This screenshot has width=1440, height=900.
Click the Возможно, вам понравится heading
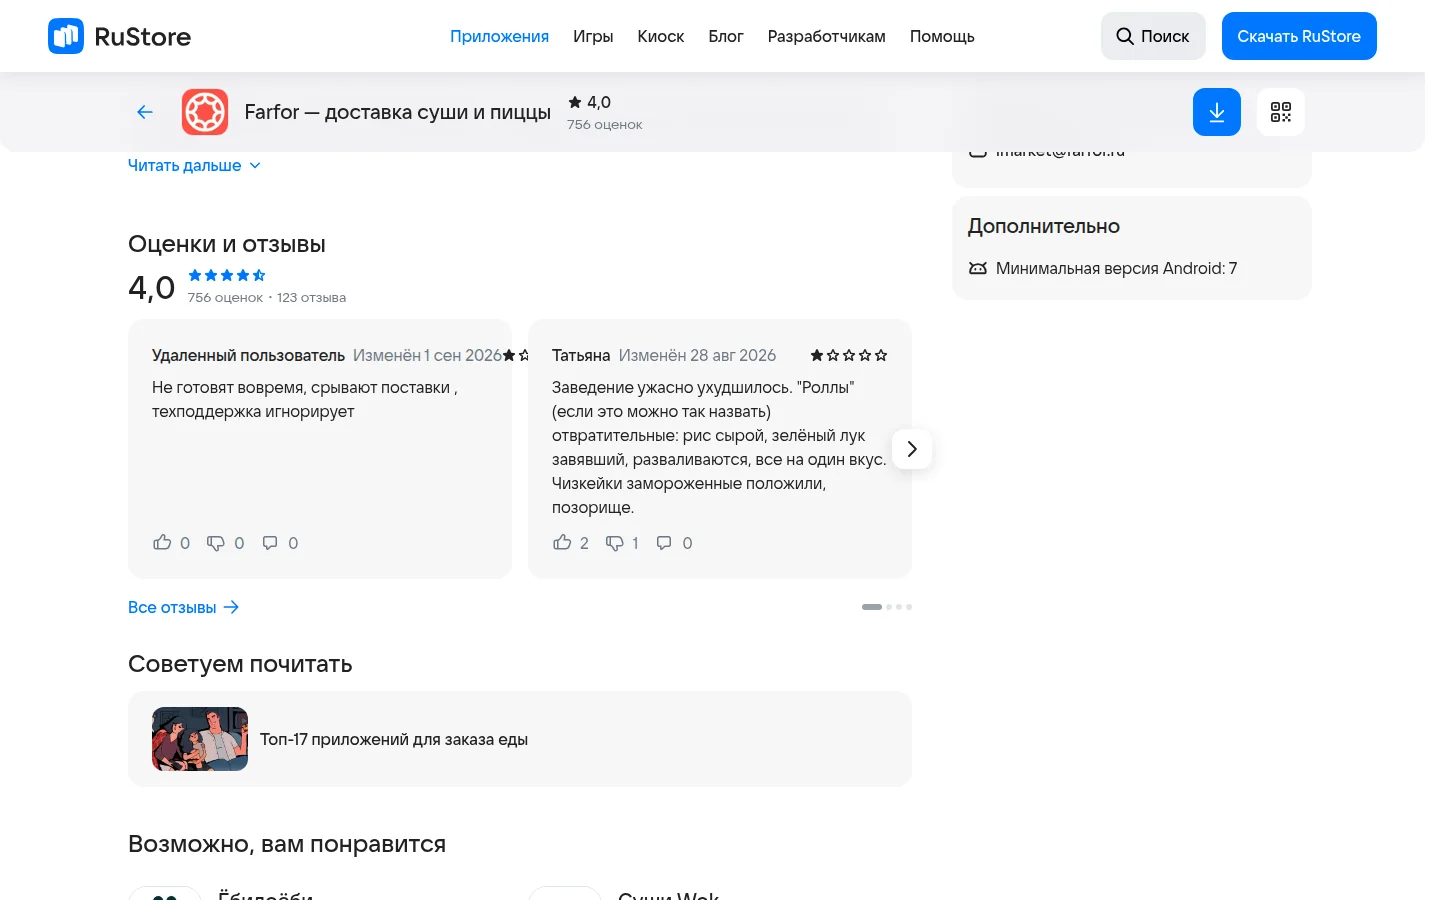[x=287, y=844]
